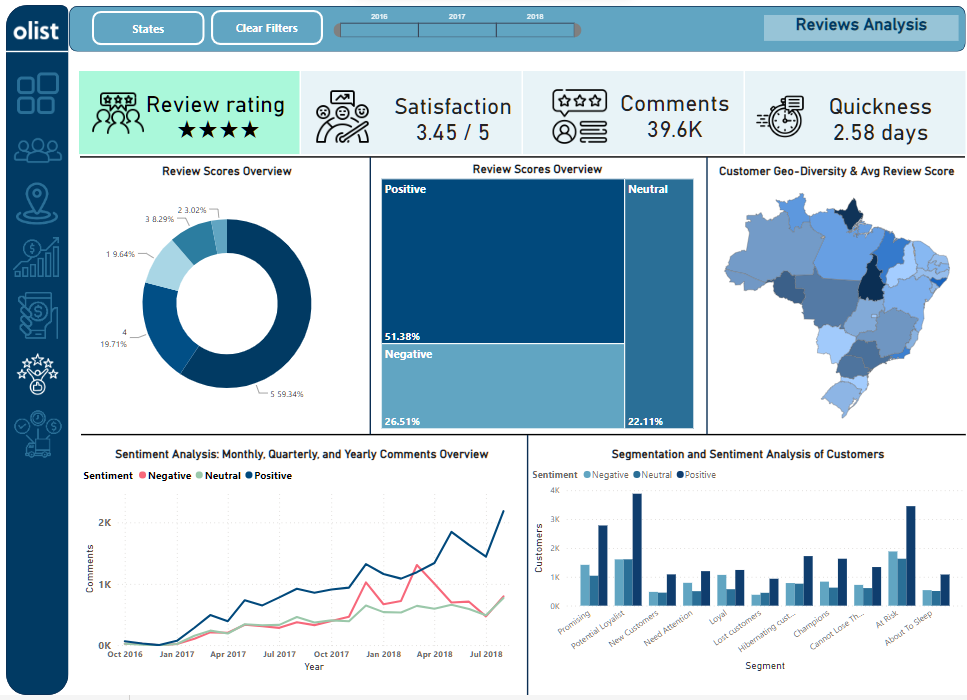Open the dashboard overview grid icon
This screenshot has height=700, width=967.
point(37,93)
